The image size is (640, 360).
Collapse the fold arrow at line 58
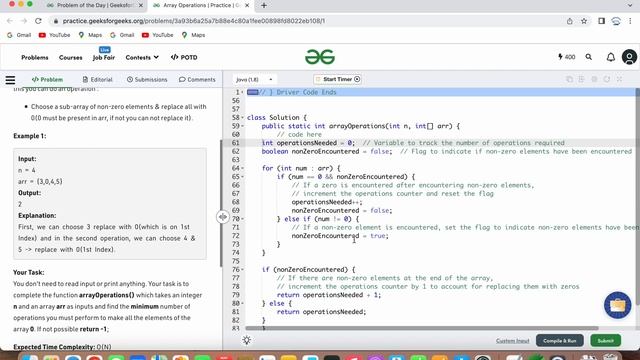coord(242,118)
